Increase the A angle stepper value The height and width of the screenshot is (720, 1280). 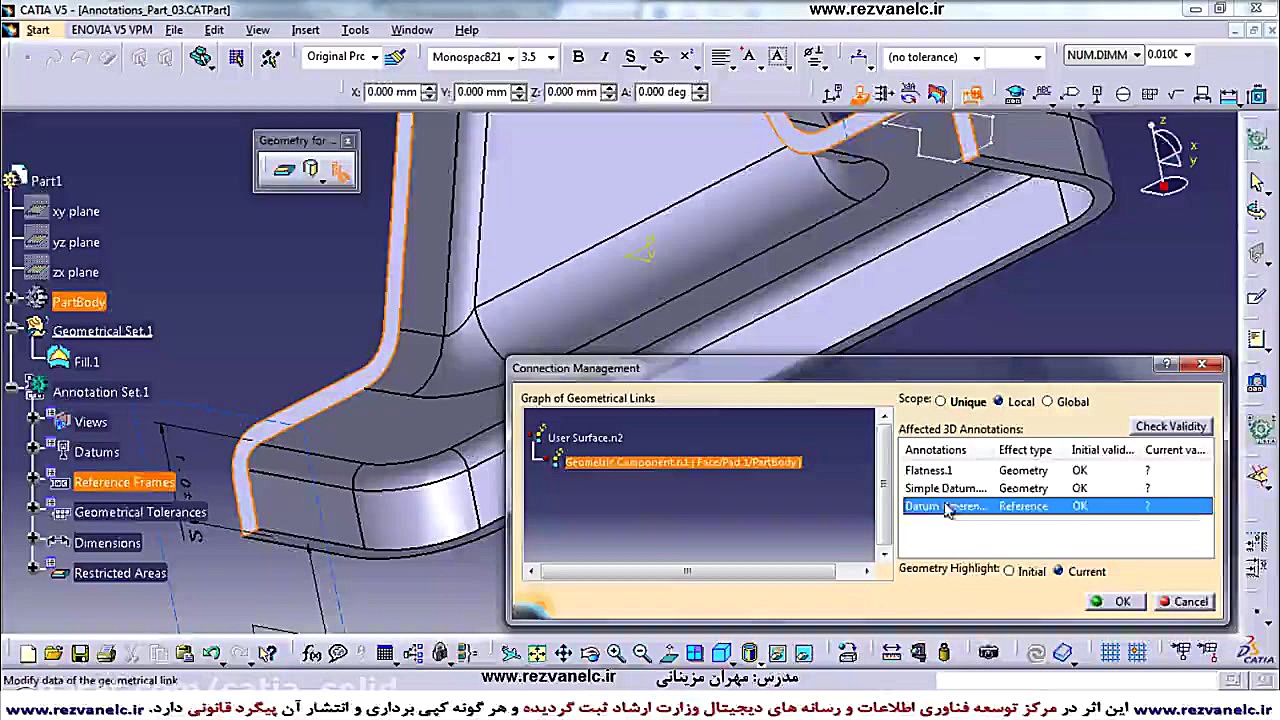click(699, 88)
